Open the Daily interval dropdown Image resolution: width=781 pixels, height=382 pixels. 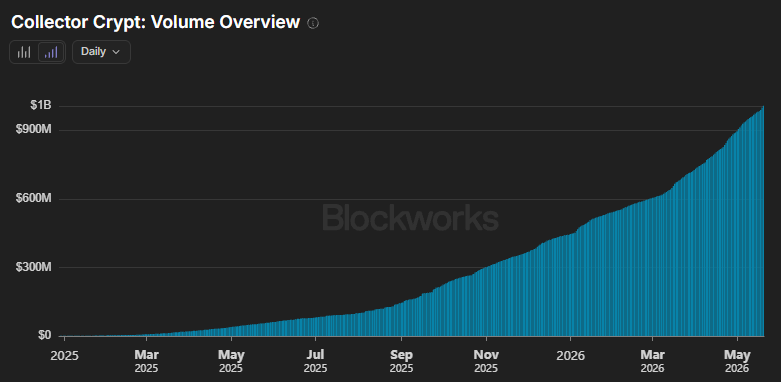(x=102, y=52)
